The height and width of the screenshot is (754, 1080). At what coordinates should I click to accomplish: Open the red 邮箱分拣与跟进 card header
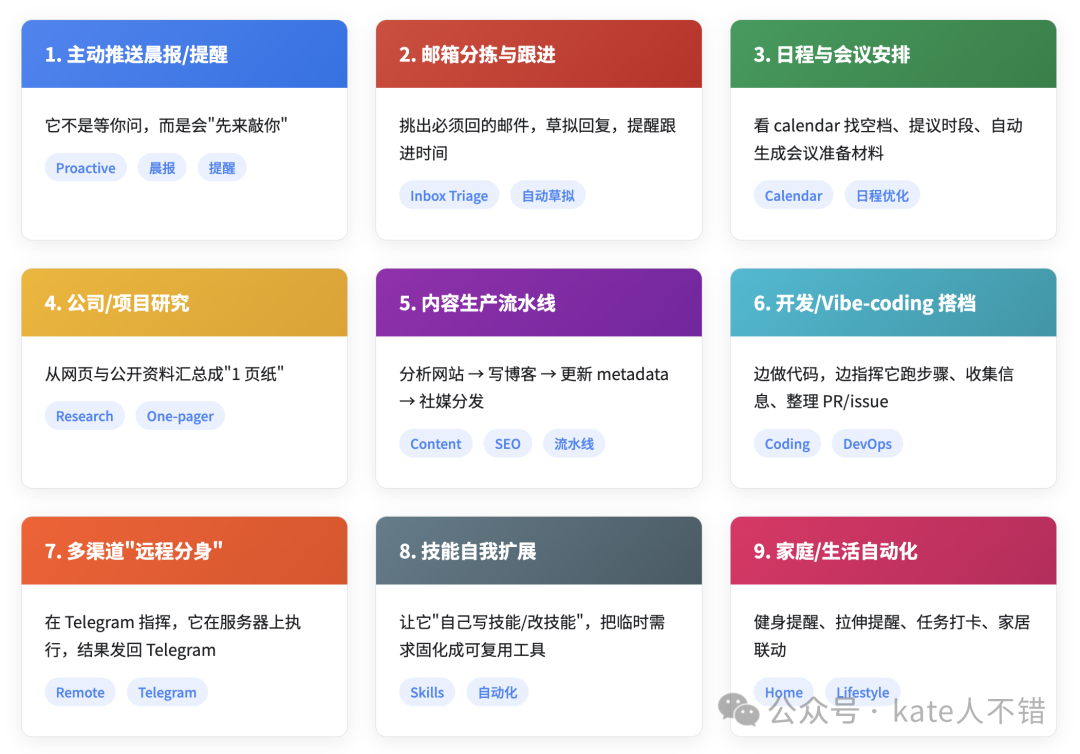tap(538, 54)
